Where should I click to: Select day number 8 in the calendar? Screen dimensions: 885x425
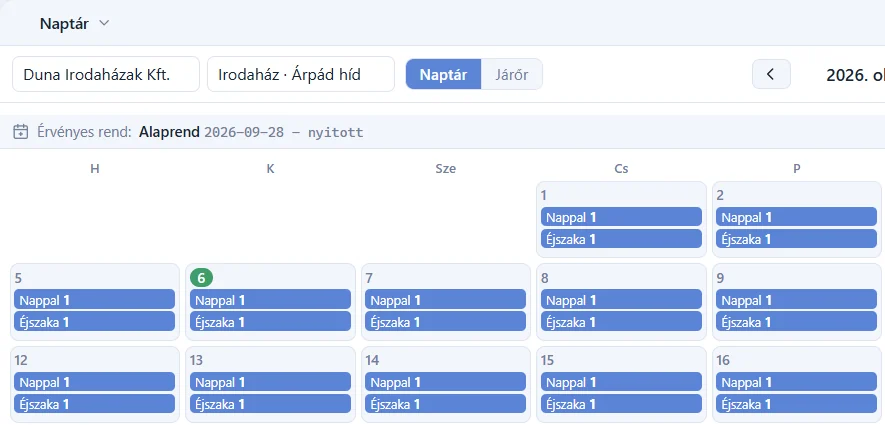point(544,278)
